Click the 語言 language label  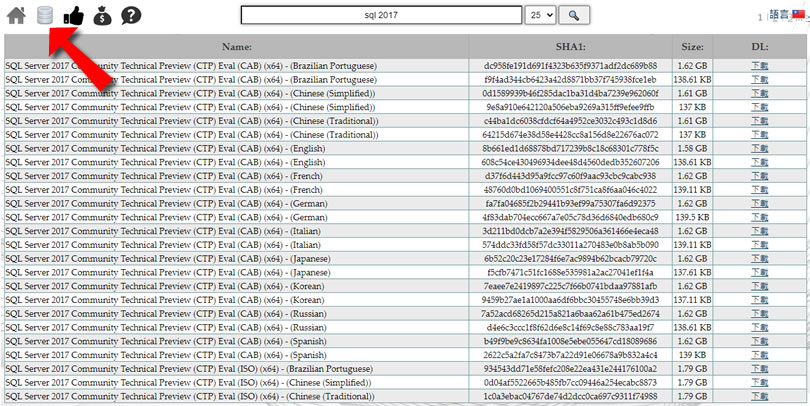coord(780,15)
